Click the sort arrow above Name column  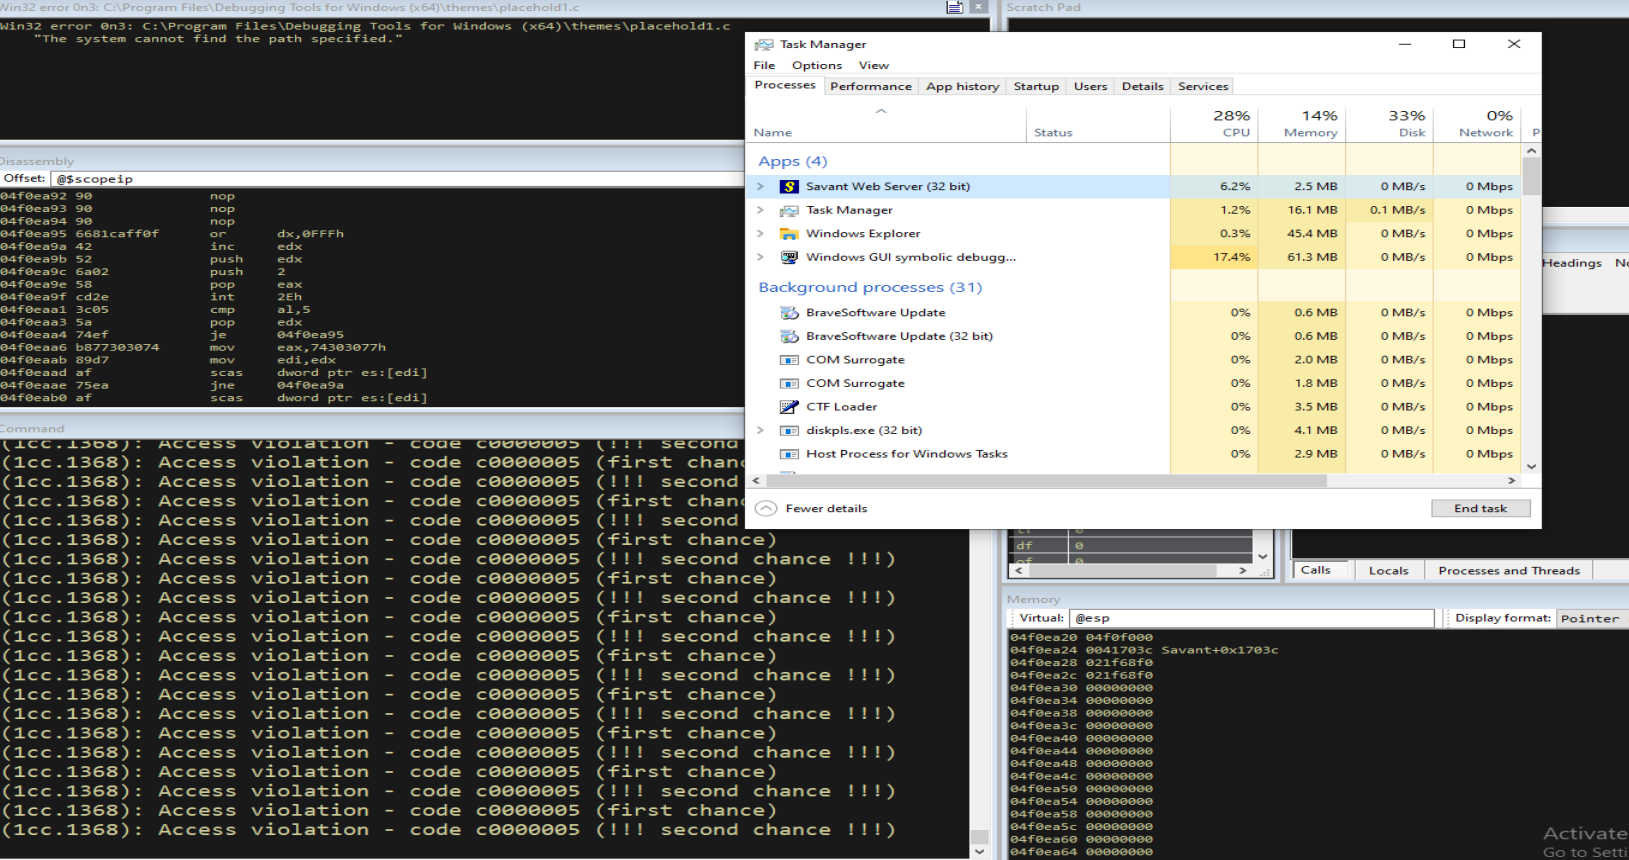[881, 111]
